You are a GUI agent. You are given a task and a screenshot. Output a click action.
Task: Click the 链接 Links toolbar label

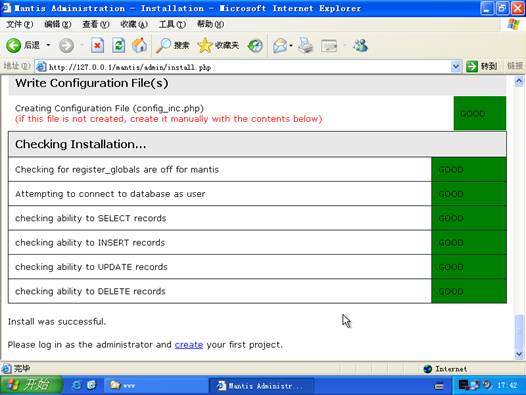515,66
